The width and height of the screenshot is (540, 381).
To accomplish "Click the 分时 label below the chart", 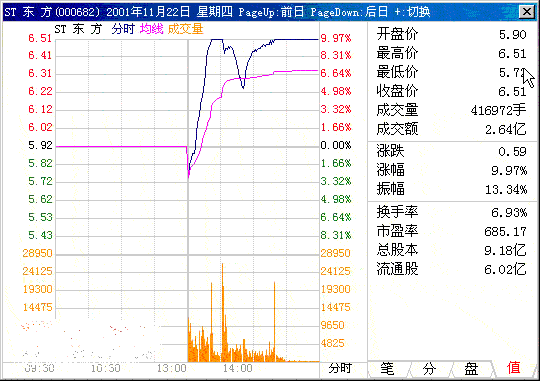I will click(340, 368).
